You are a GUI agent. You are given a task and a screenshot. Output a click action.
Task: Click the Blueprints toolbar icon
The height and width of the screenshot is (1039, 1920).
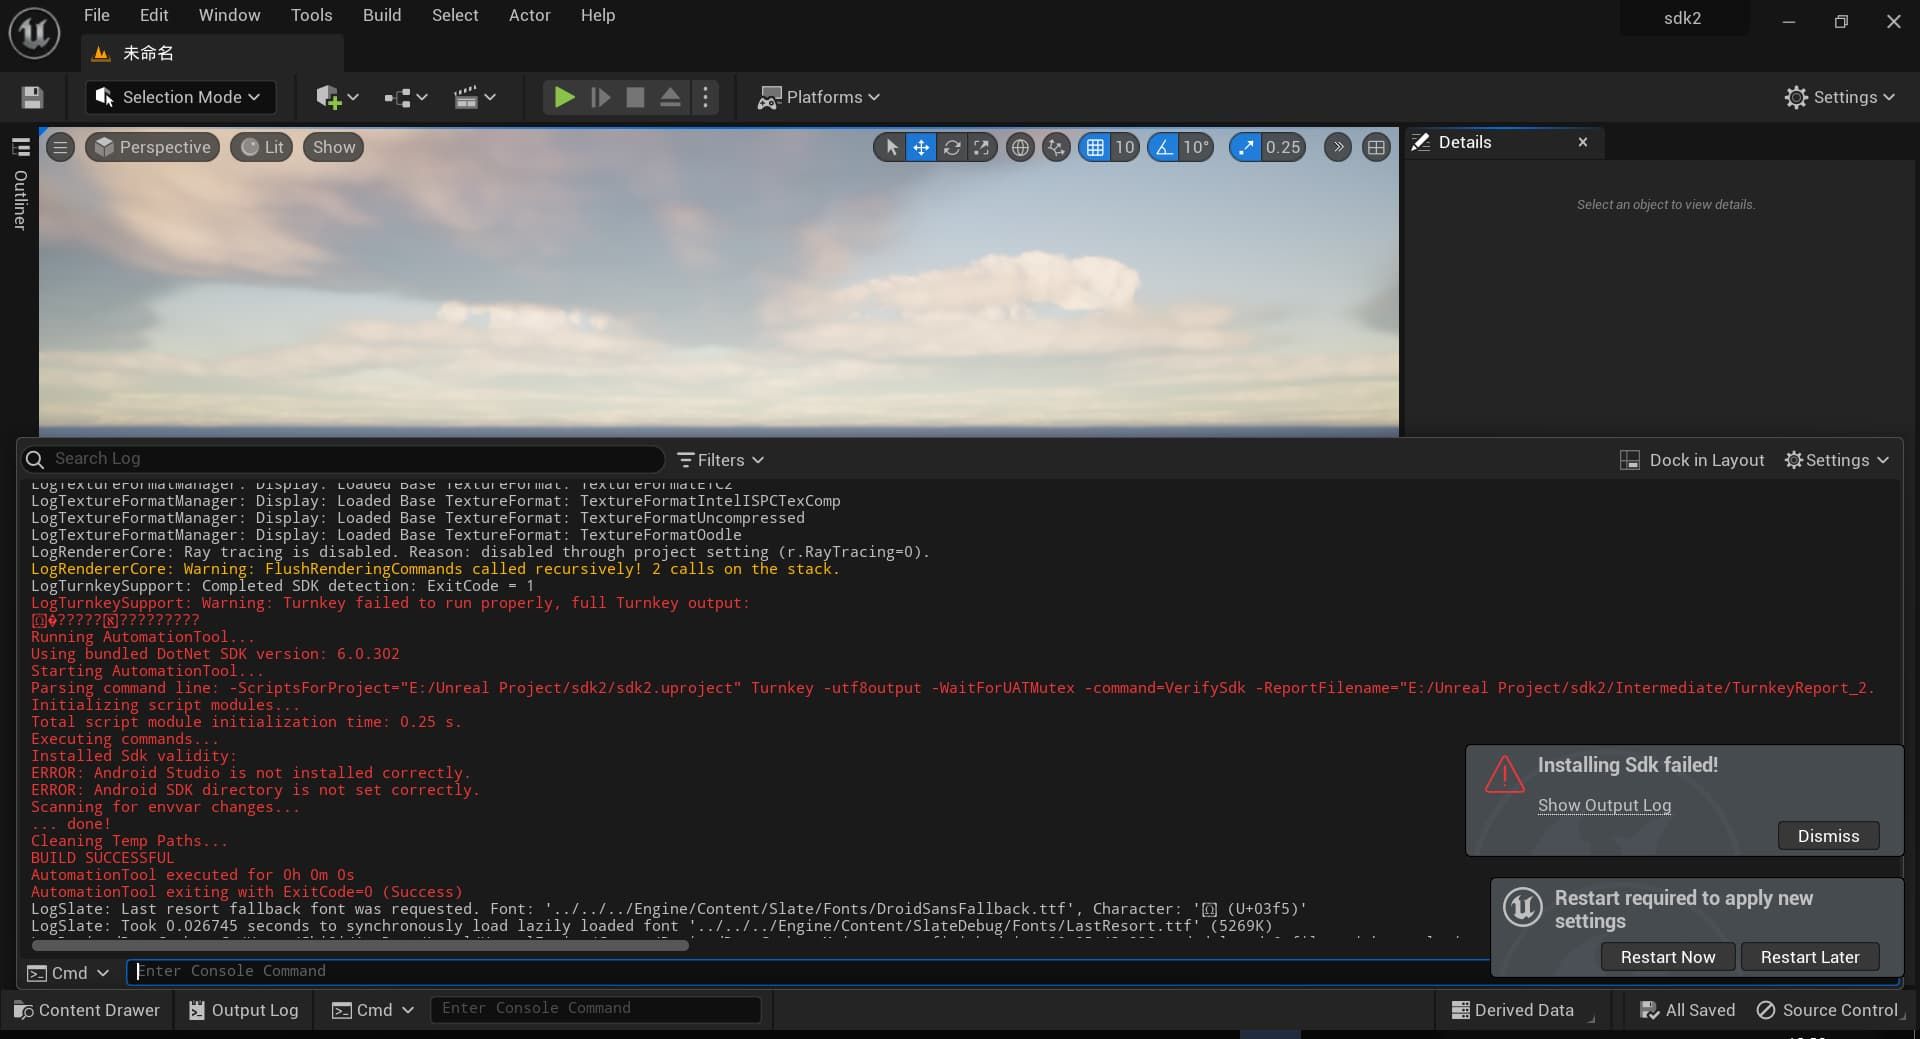(x=398, y=97)
